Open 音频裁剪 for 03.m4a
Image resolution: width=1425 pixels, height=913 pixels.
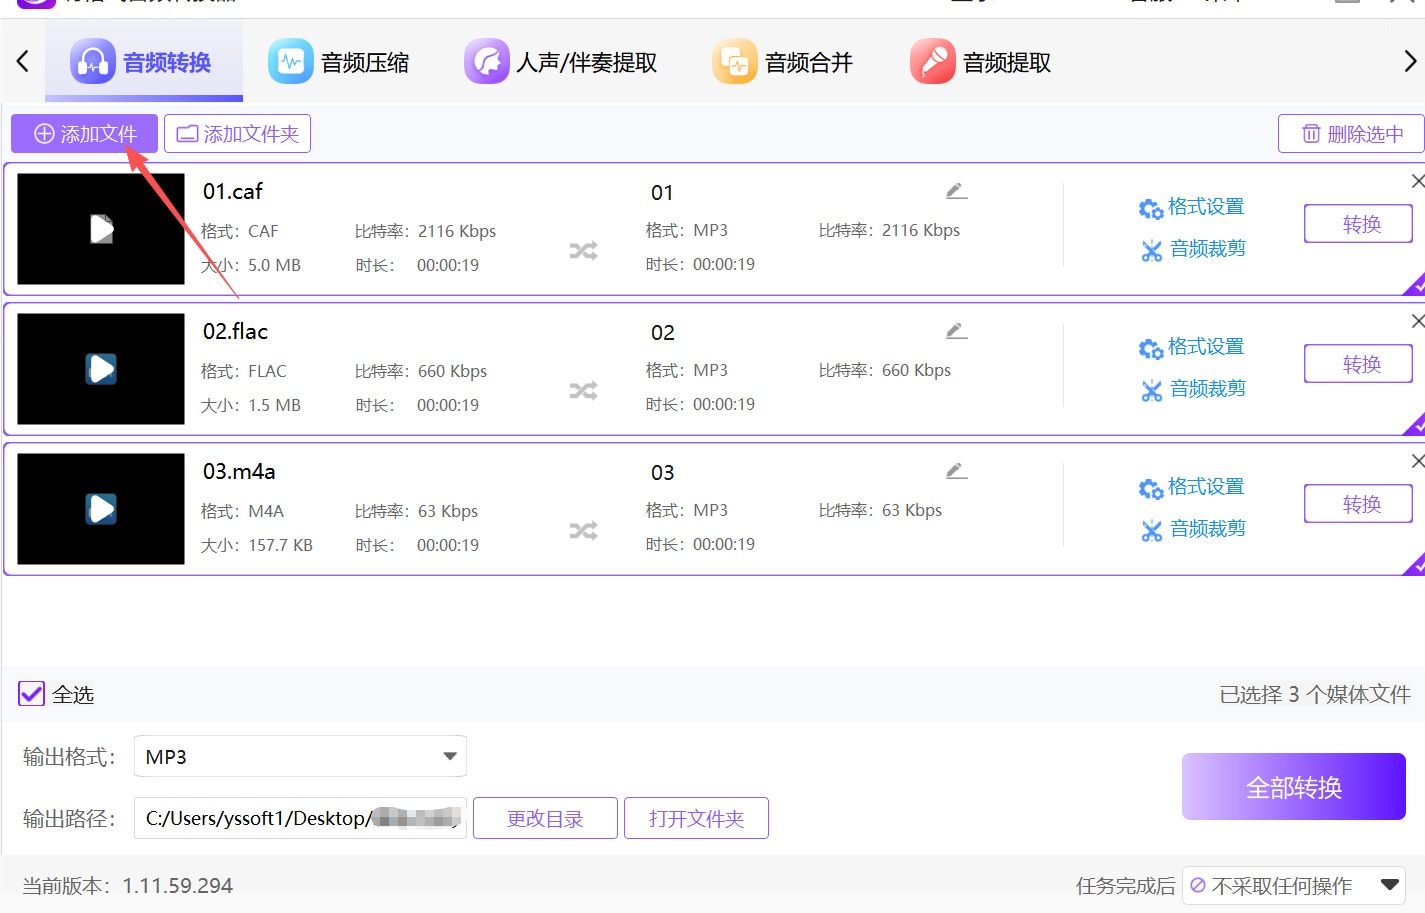pos(1194,529)
